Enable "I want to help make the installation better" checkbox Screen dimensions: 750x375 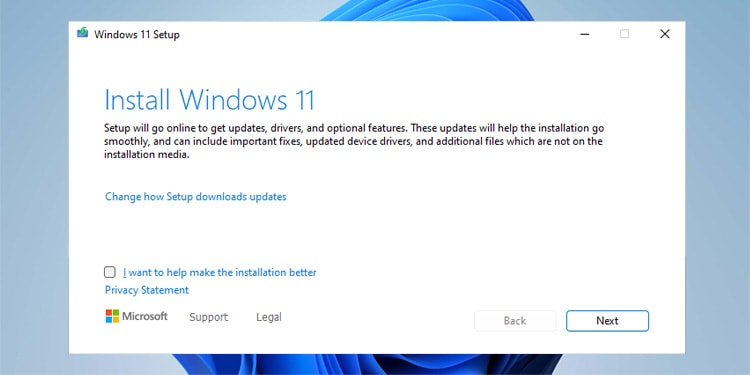pos(110,272)
